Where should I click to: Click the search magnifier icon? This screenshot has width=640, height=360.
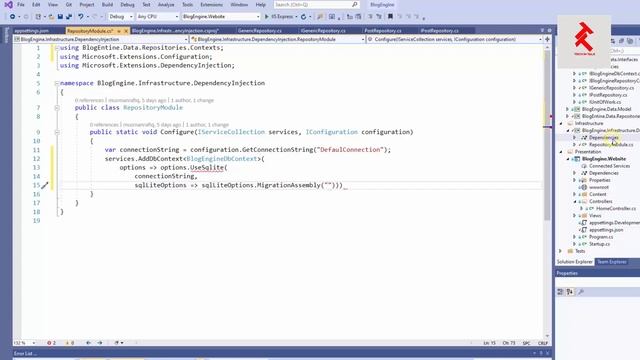(x=355, y=4)
